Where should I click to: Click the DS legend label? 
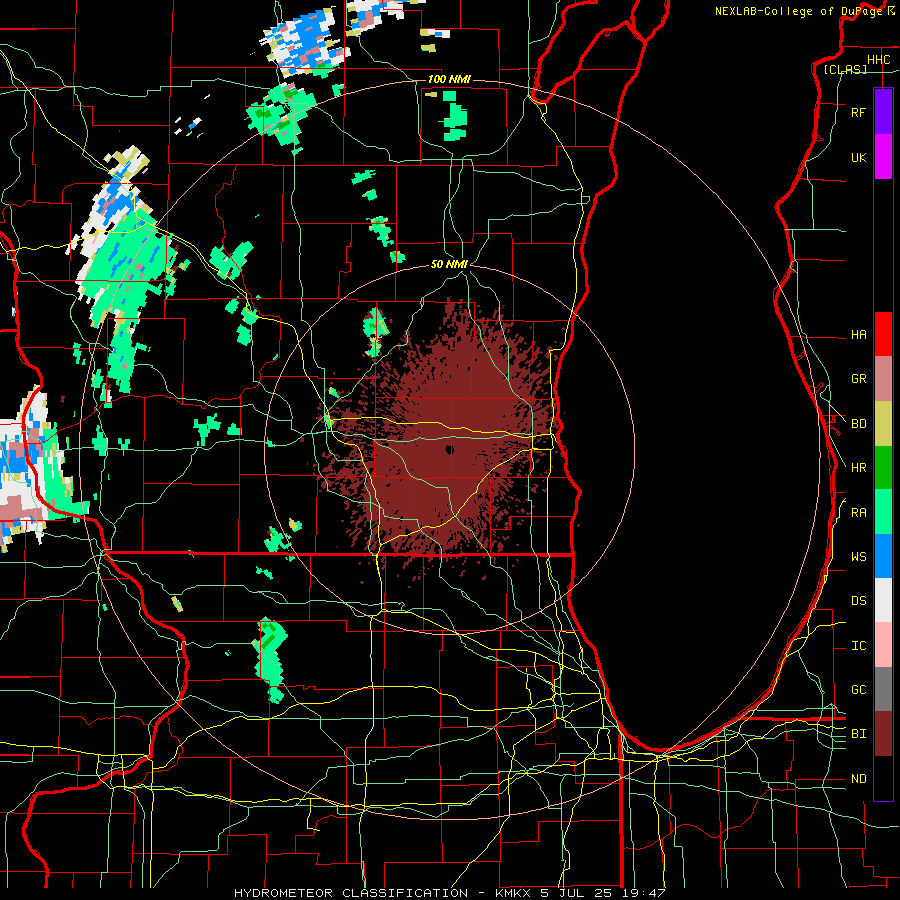coord(858,601)
